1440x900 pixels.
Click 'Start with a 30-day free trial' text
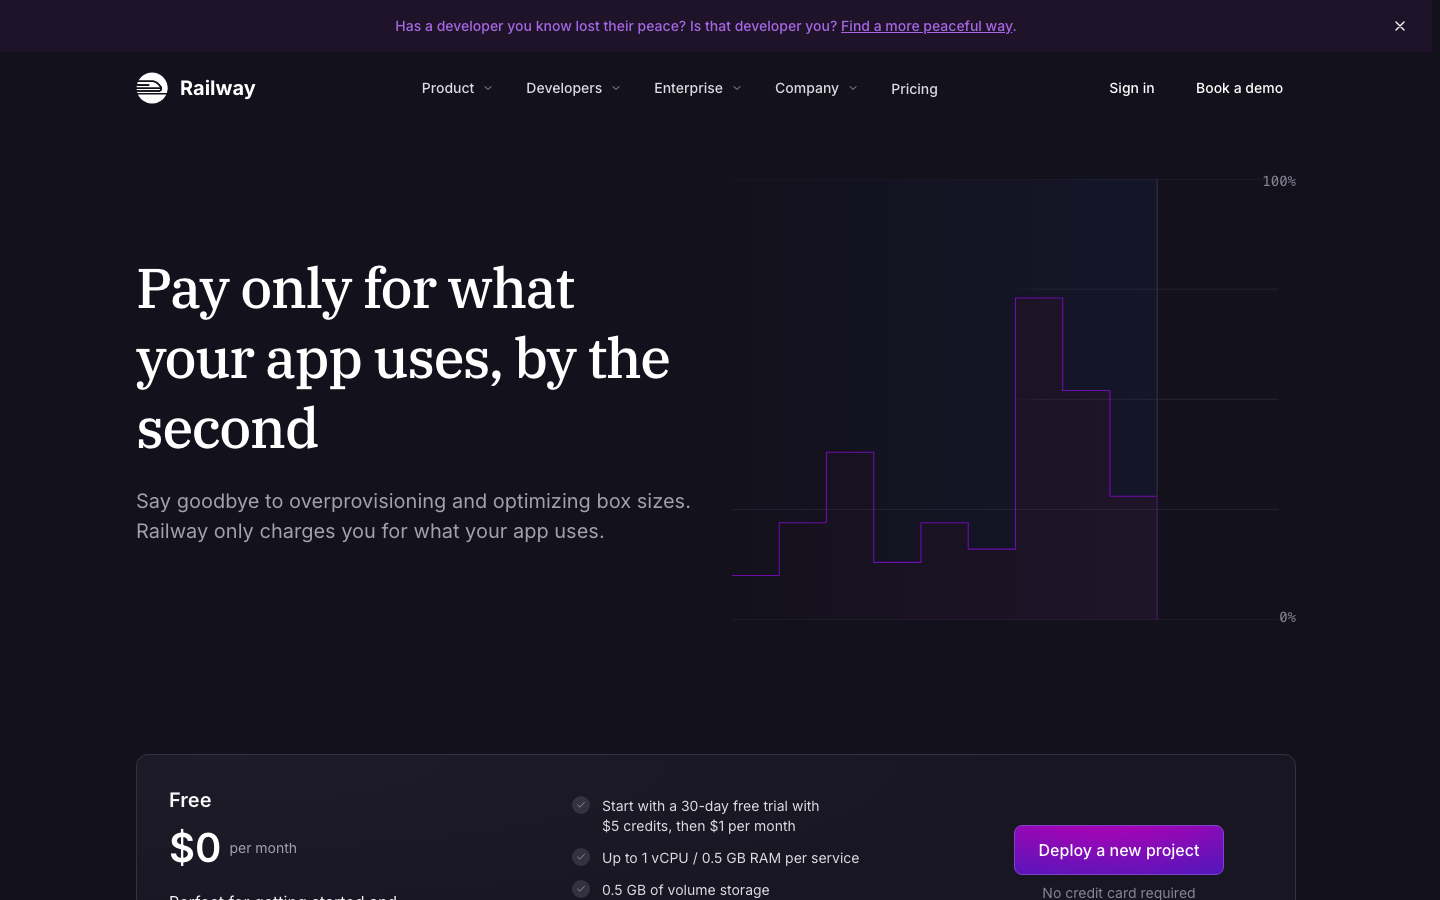(x=711, y=816)
